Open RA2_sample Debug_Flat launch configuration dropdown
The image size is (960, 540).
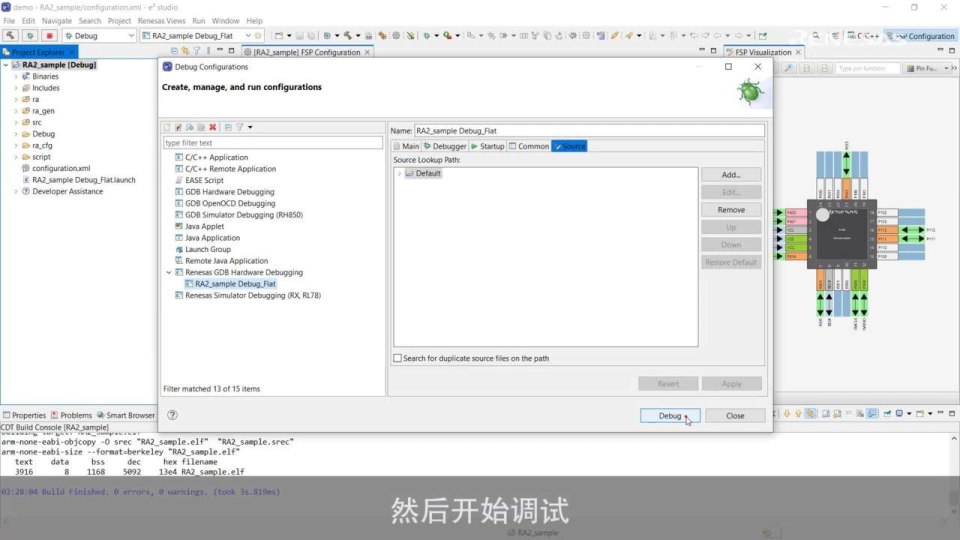pos(248,36)
